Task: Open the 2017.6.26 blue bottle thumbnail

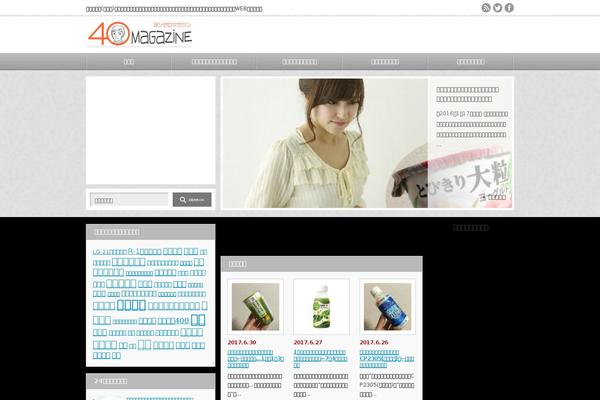Action: 387,307
